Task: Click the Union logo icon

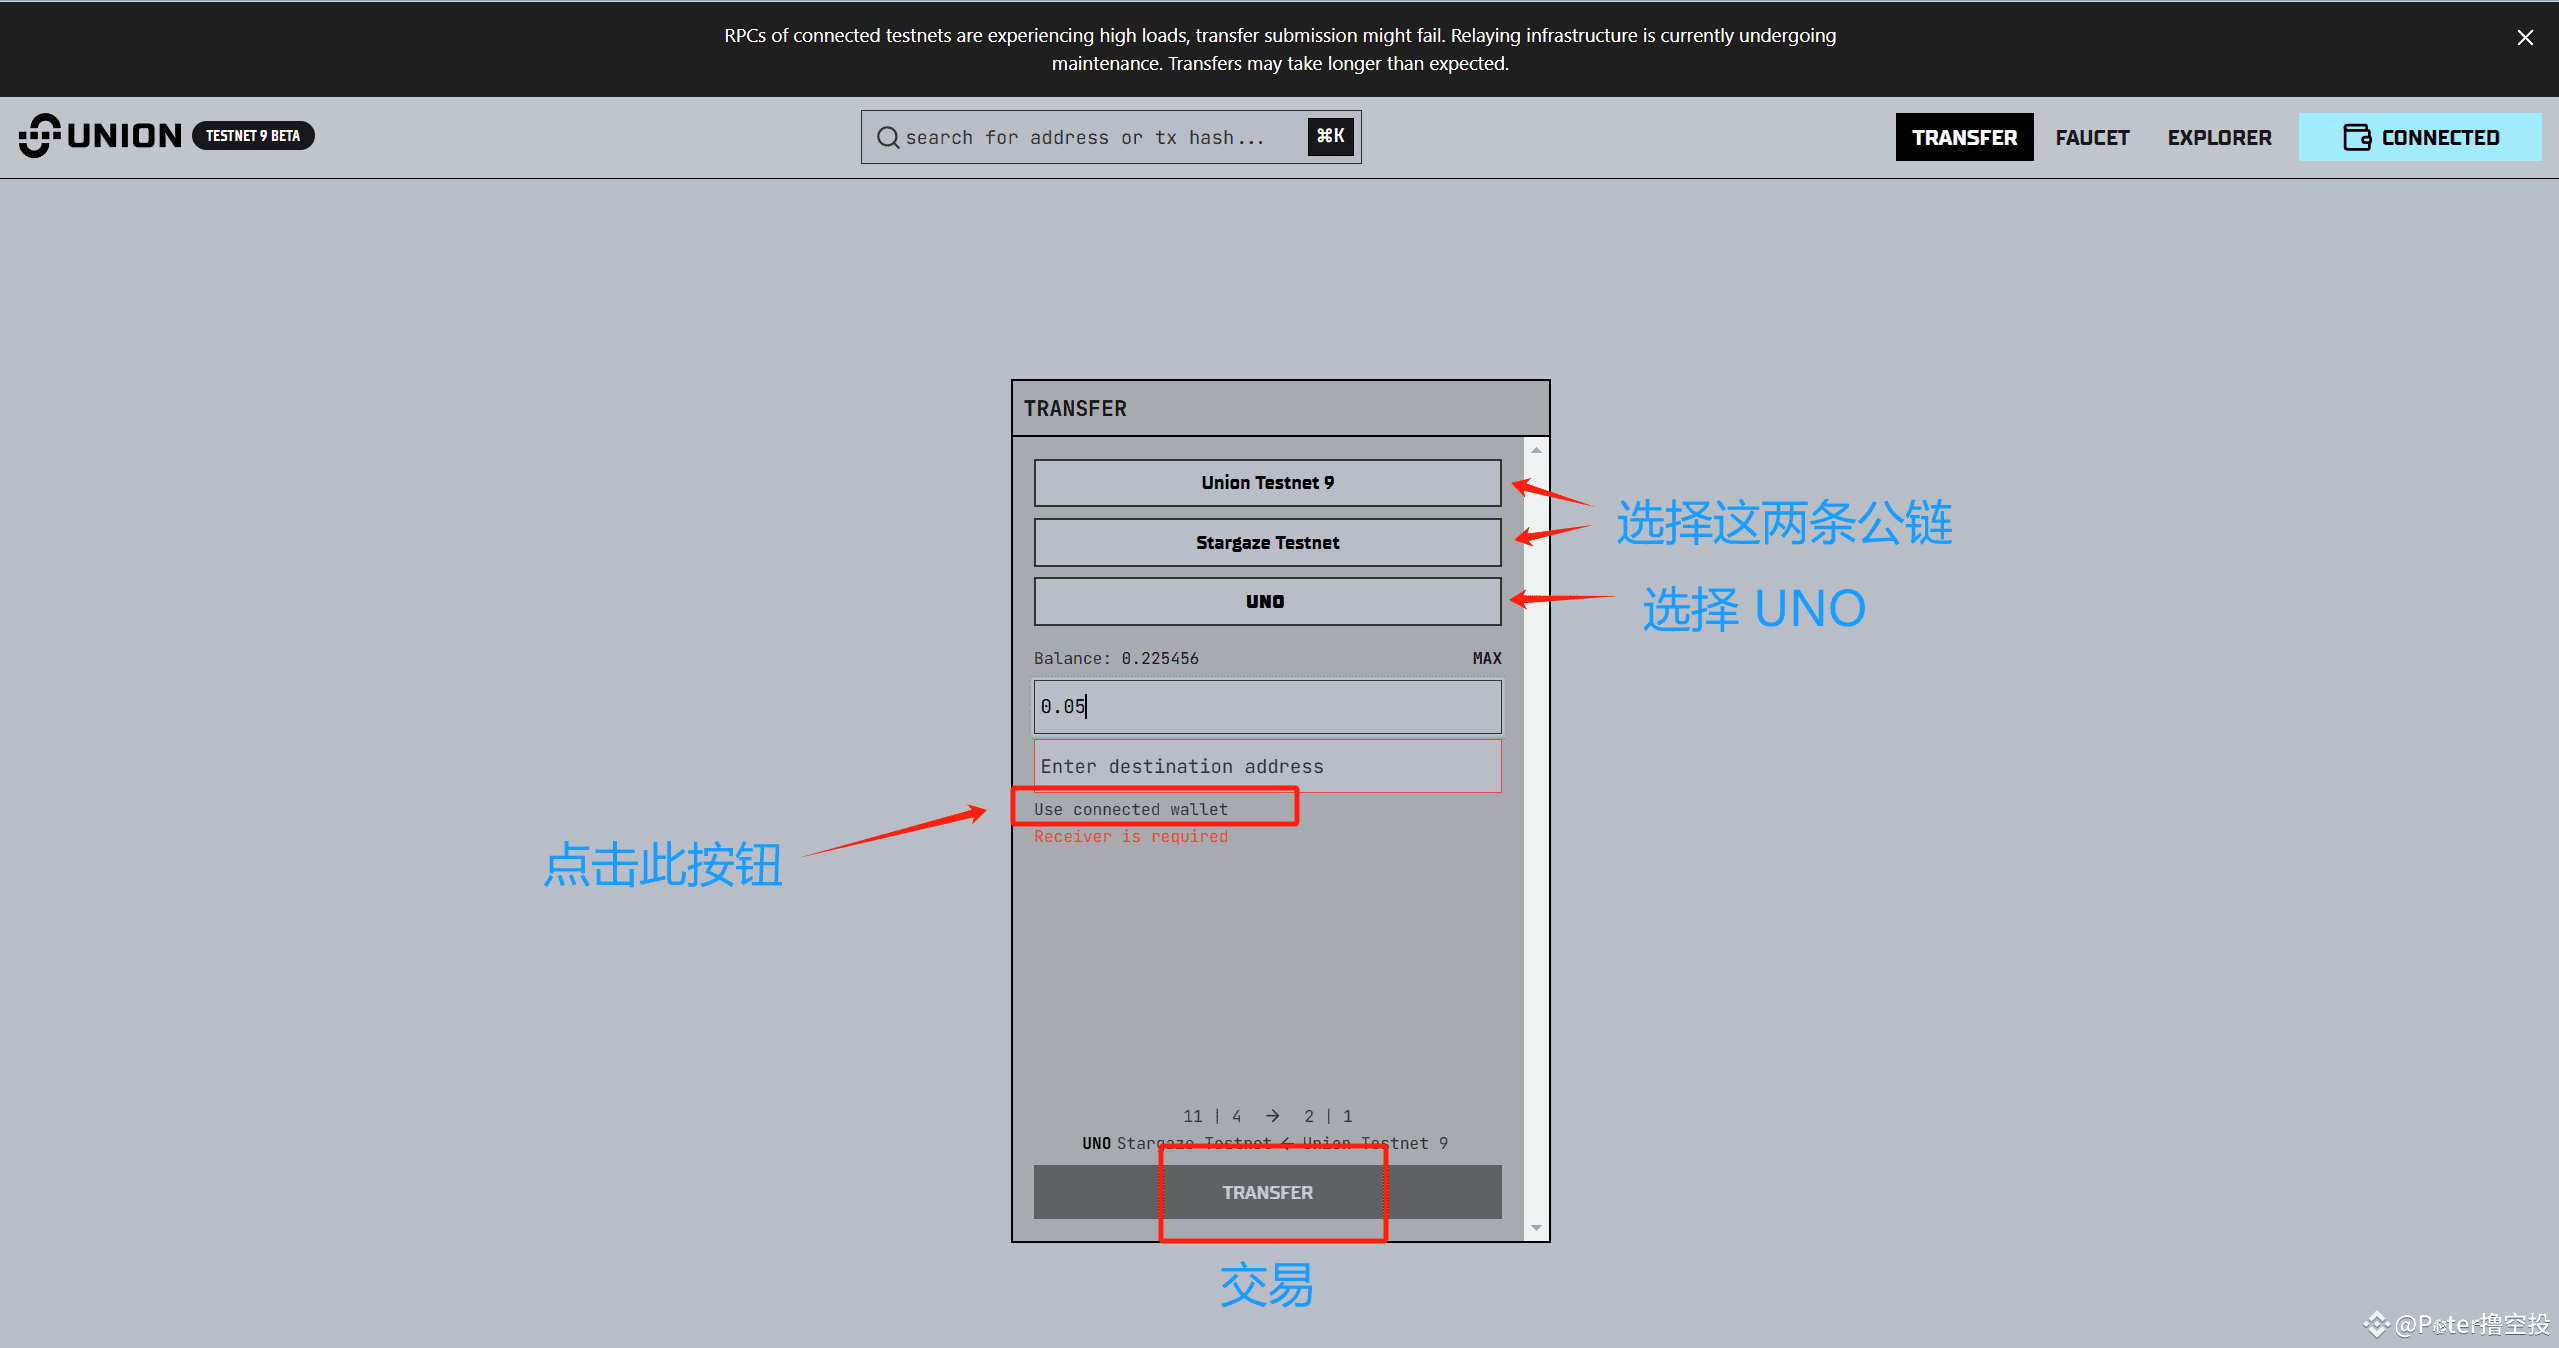Action: tap(40, 136)
